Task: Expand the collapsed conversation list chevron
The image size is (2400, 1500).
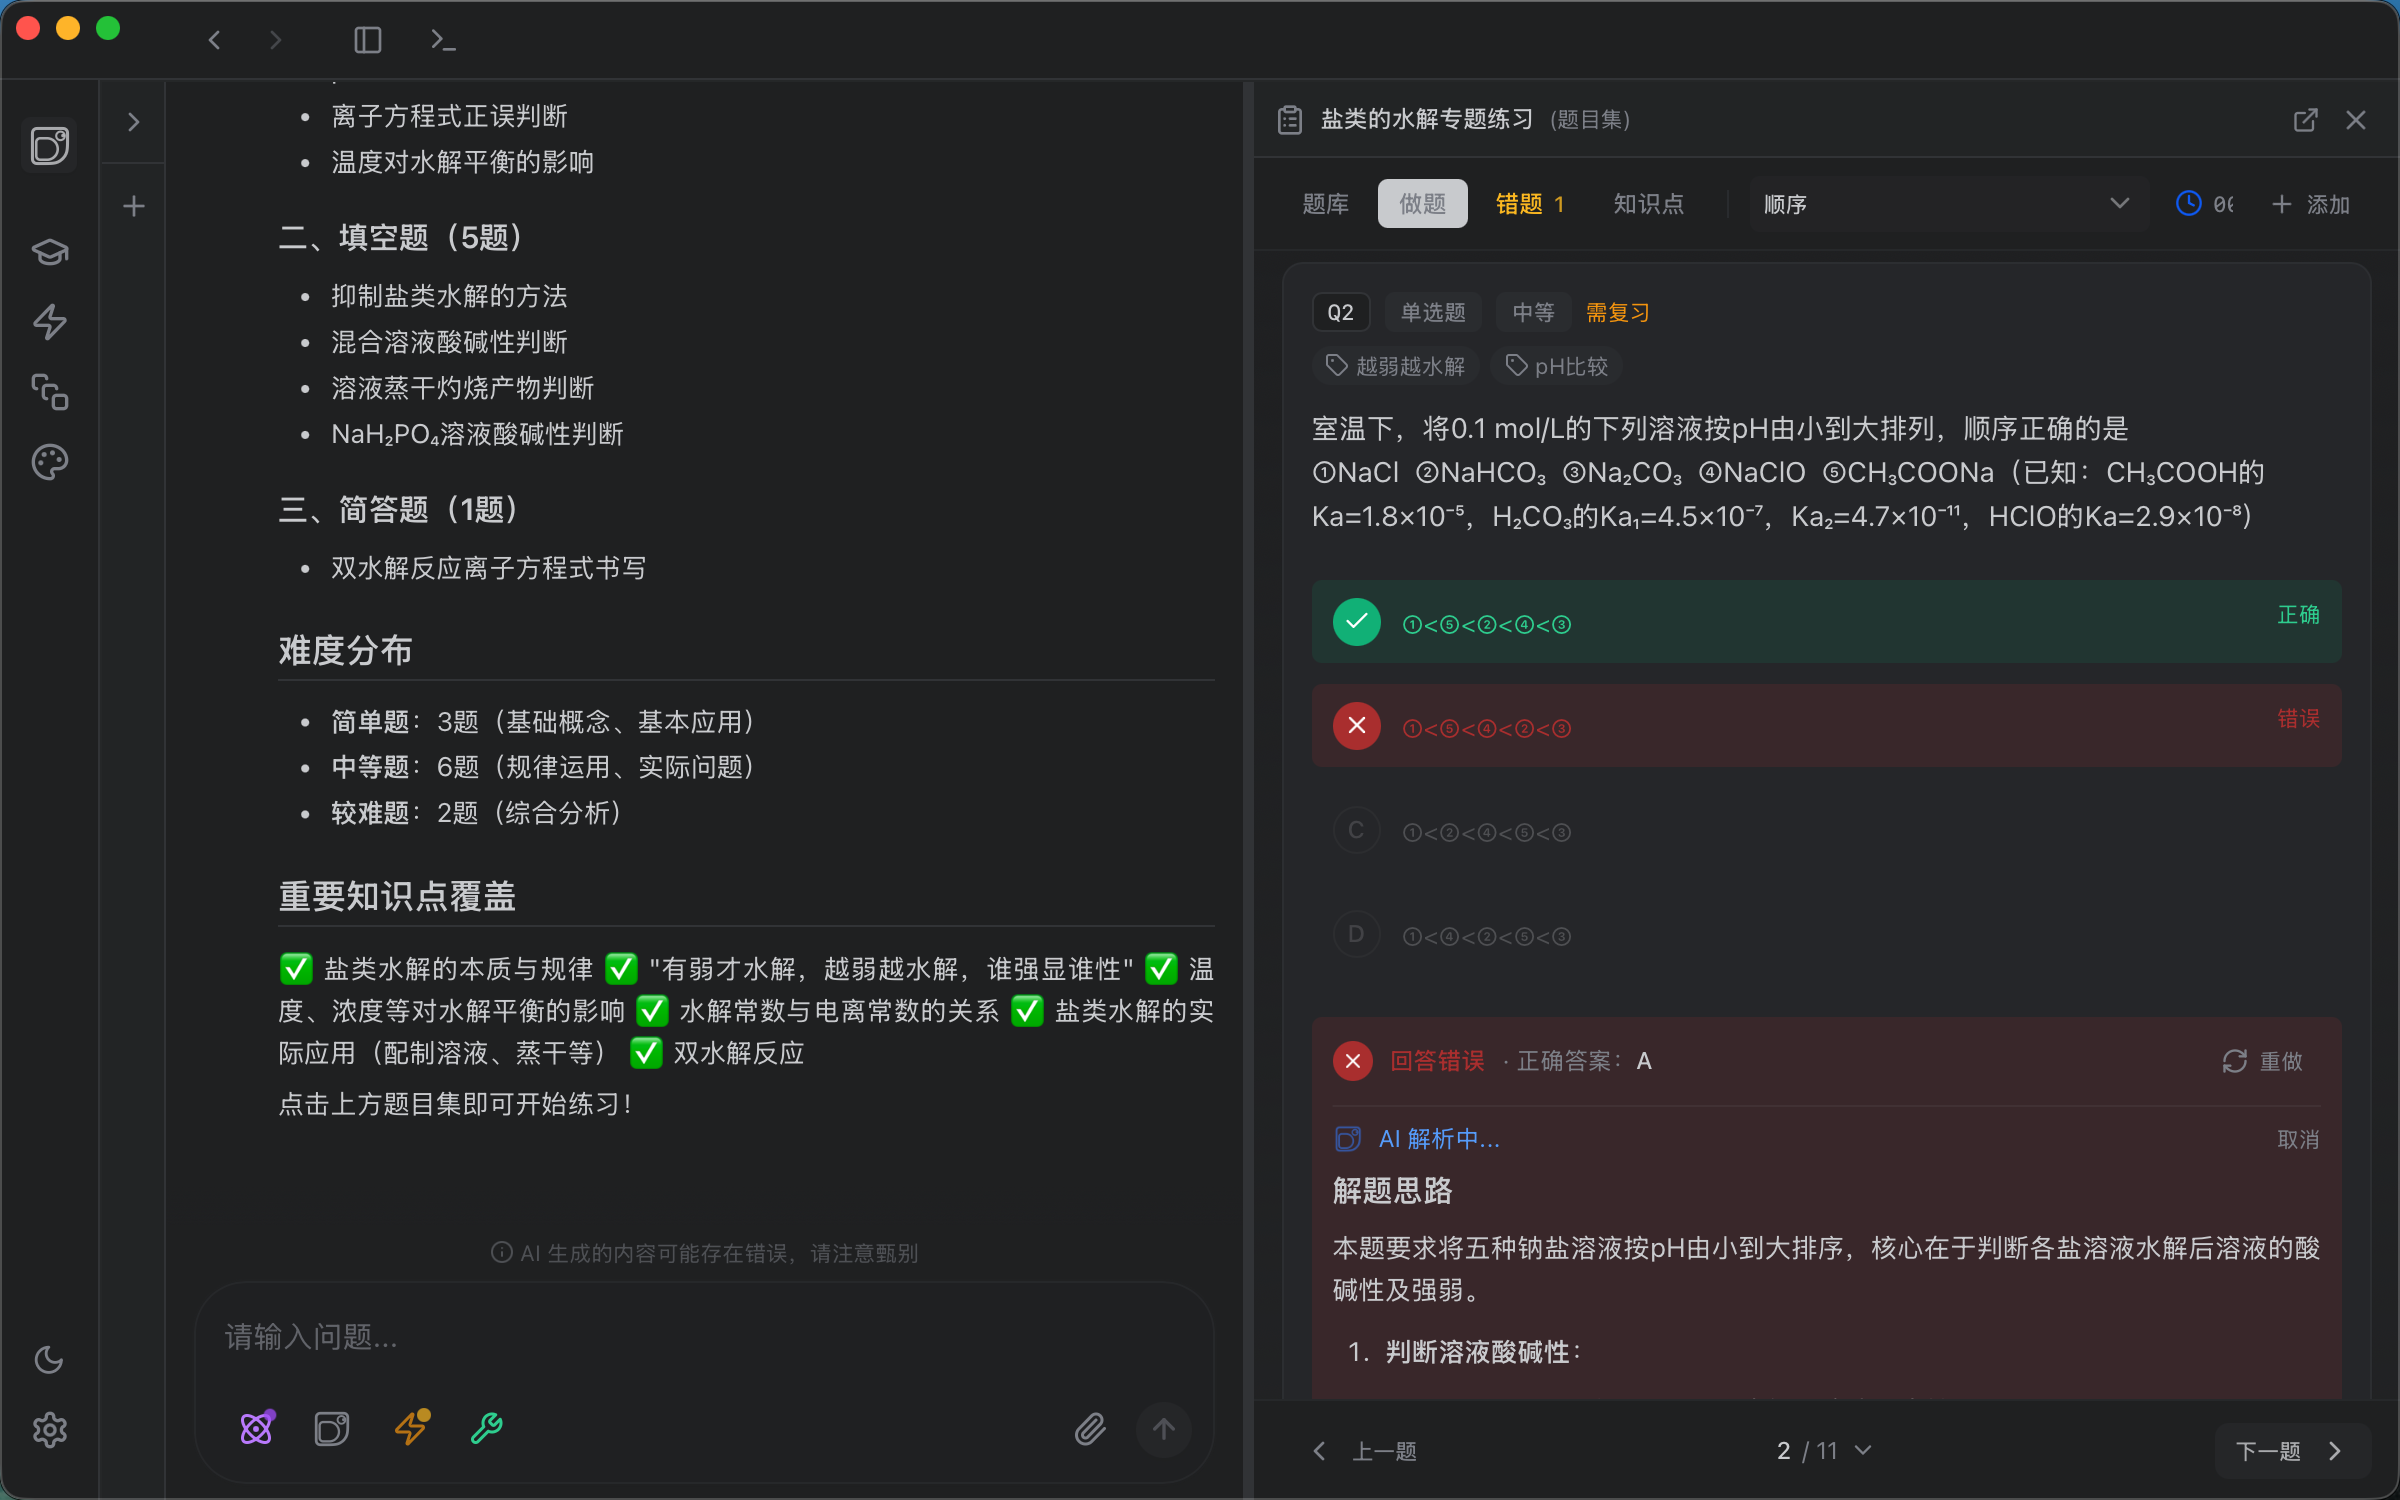Action: (x=133, y=121)
